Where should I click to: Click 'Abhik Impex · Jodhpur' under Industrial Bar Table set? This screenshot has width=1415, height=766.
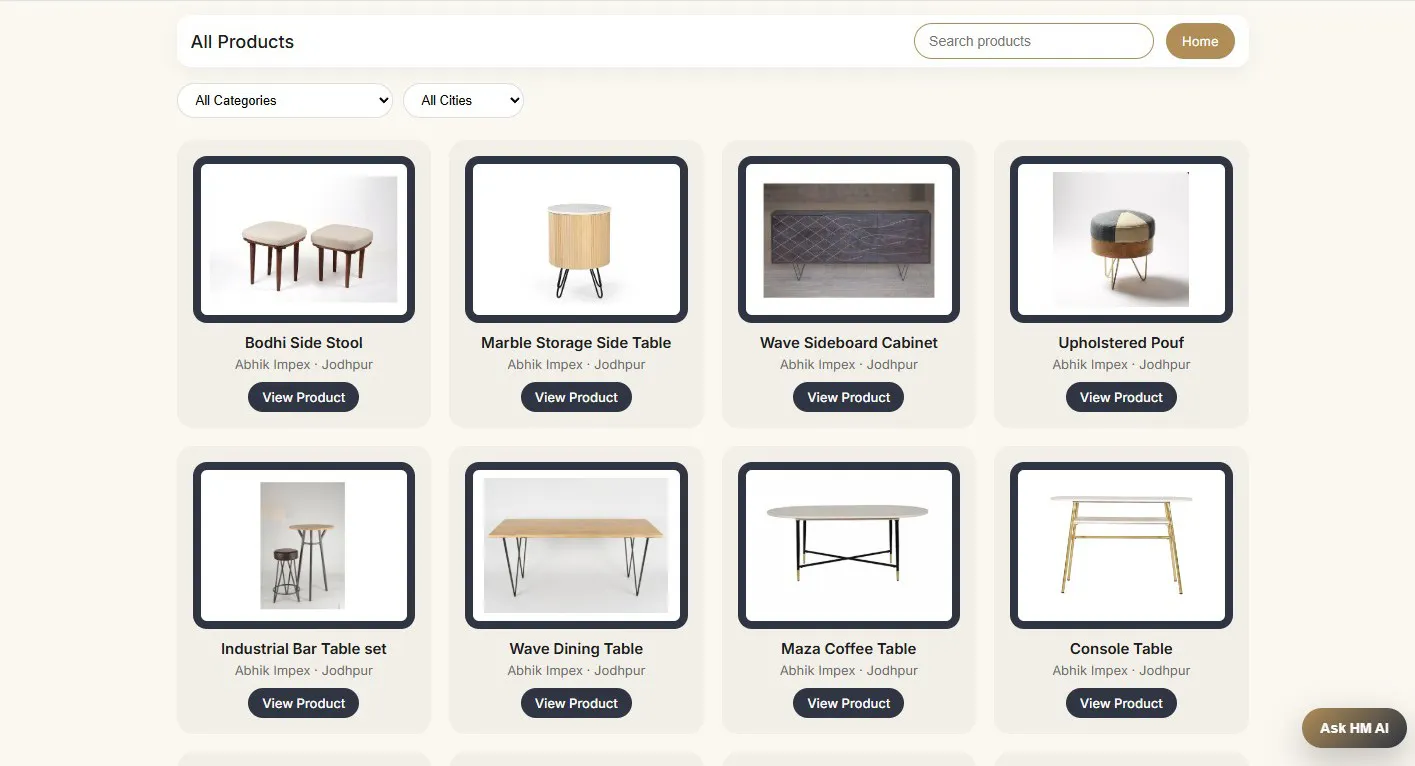coord(304,671)
